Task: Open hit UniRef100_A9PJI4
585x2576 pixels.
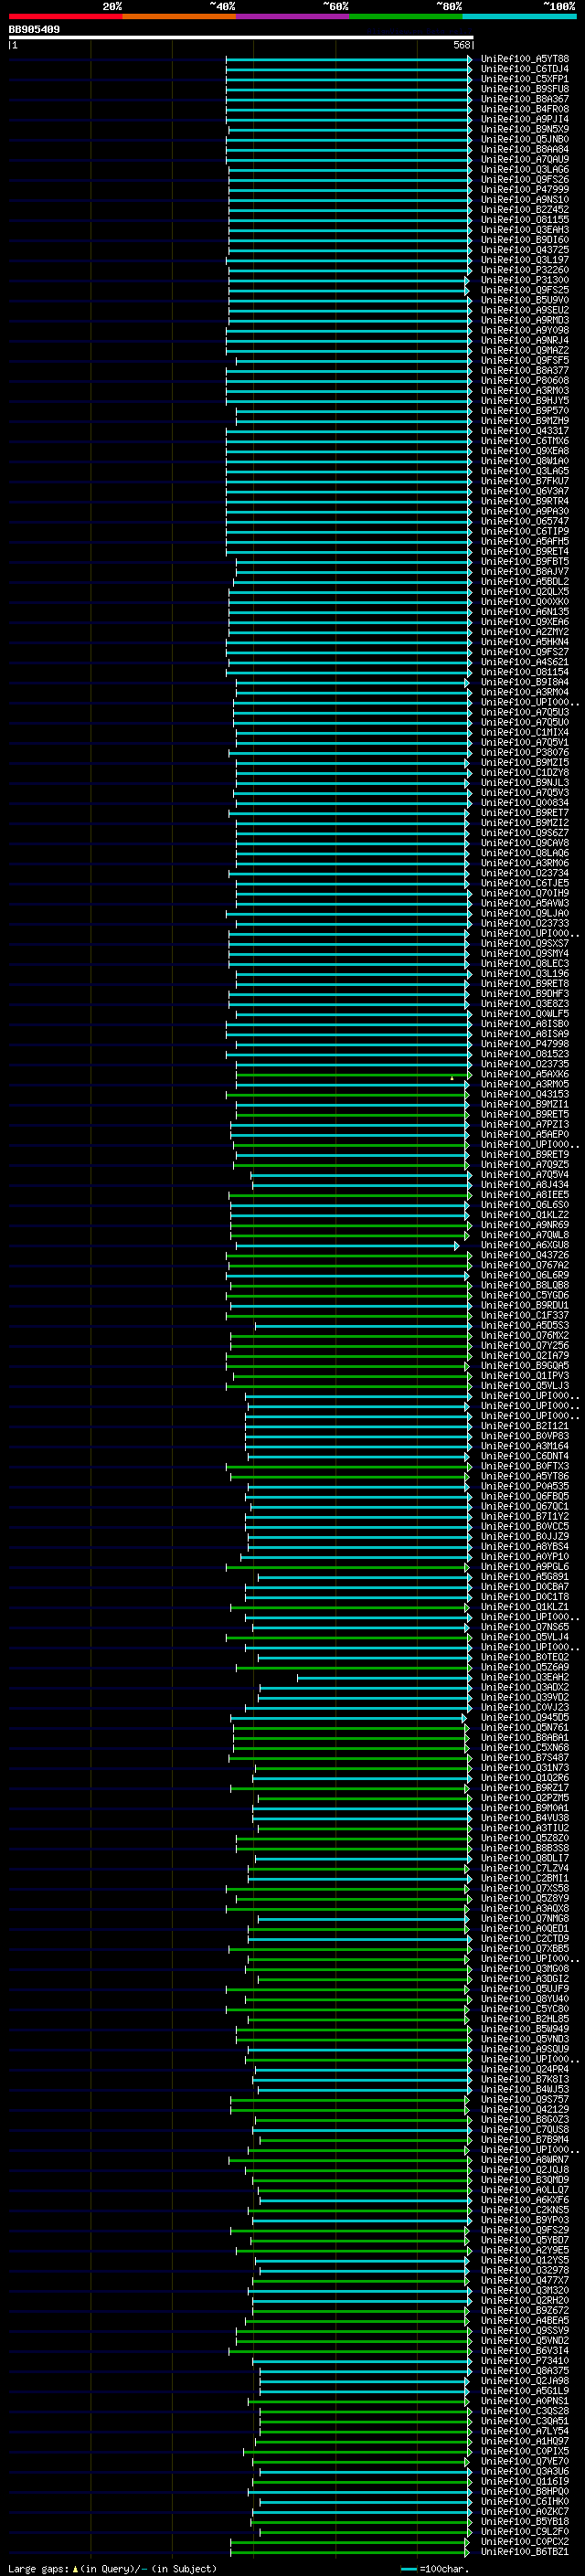Action: coord(525,119)
